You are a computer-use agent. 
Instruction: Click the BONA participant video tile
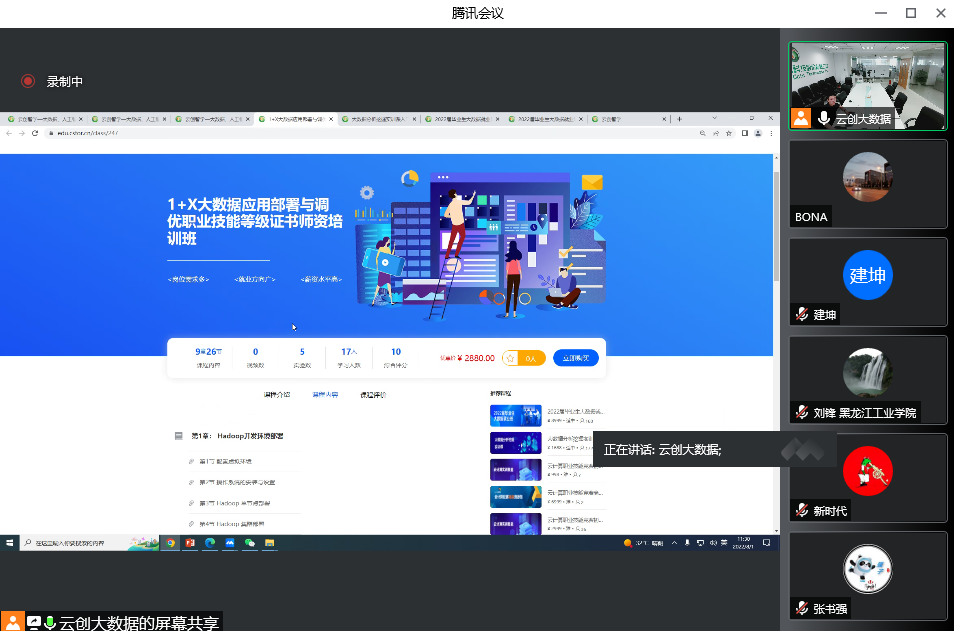(x=867, y=183)
